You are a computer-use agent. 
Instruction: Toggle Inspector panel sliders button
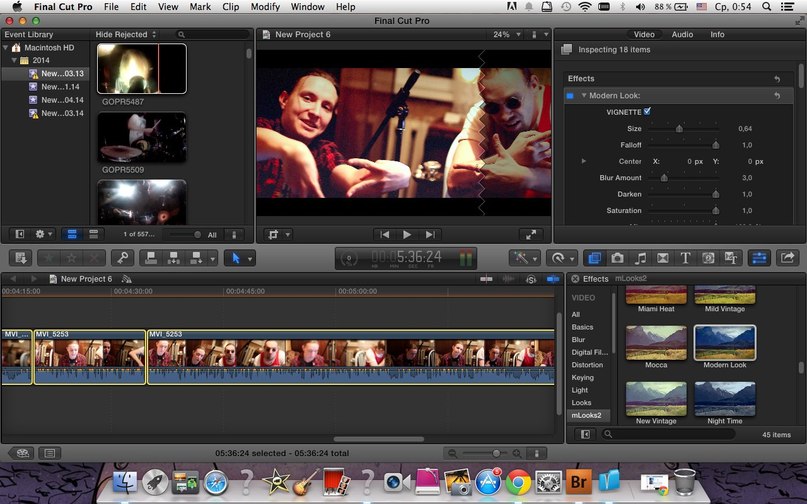click(759, 257)
